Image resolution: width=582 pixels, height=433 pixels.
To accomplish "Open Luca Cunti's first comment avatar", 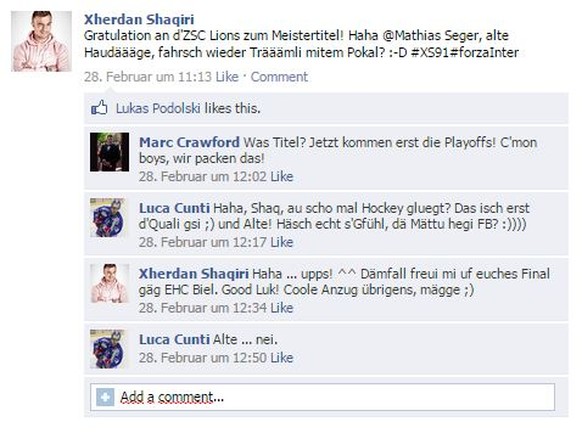I will click(x=109, y=218).
